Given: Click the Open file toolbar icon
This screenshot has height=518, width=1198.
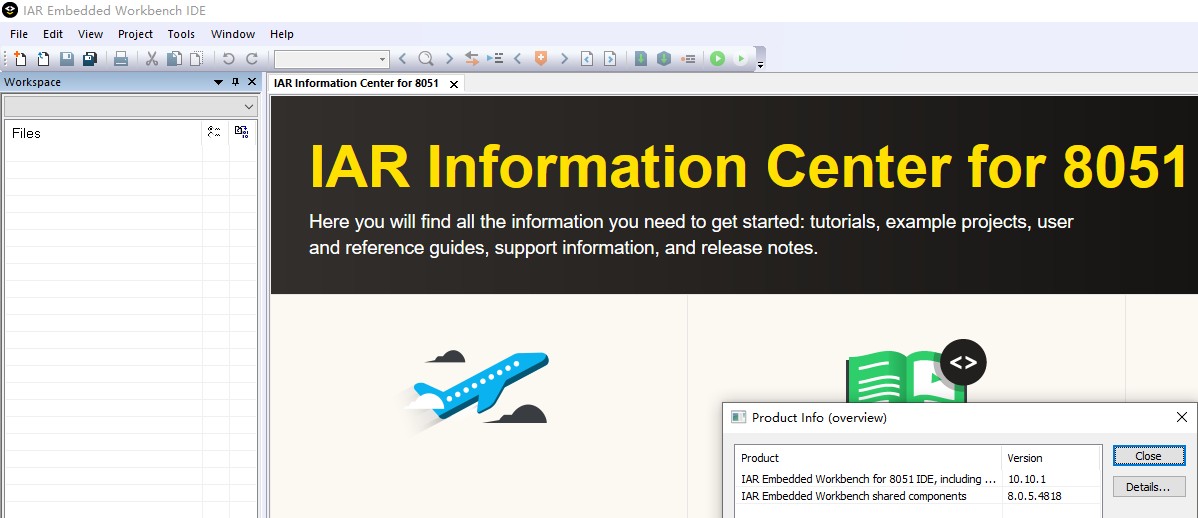Looking at the screenshot, I should point(44,59).
